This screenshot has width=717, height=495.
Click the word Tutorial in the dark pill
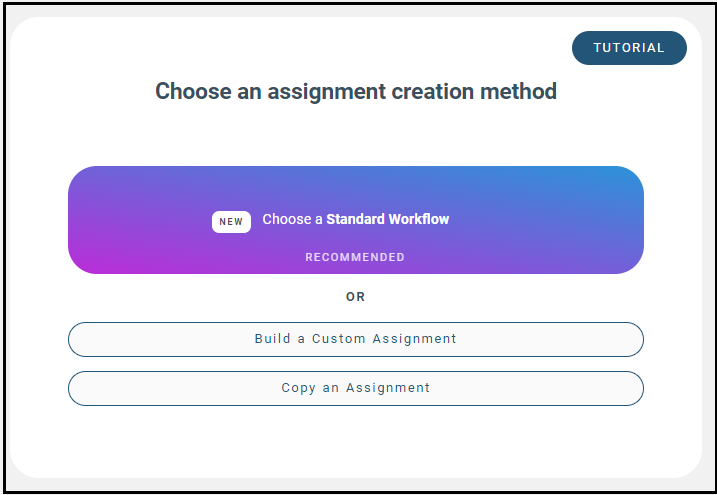(629, 48)
